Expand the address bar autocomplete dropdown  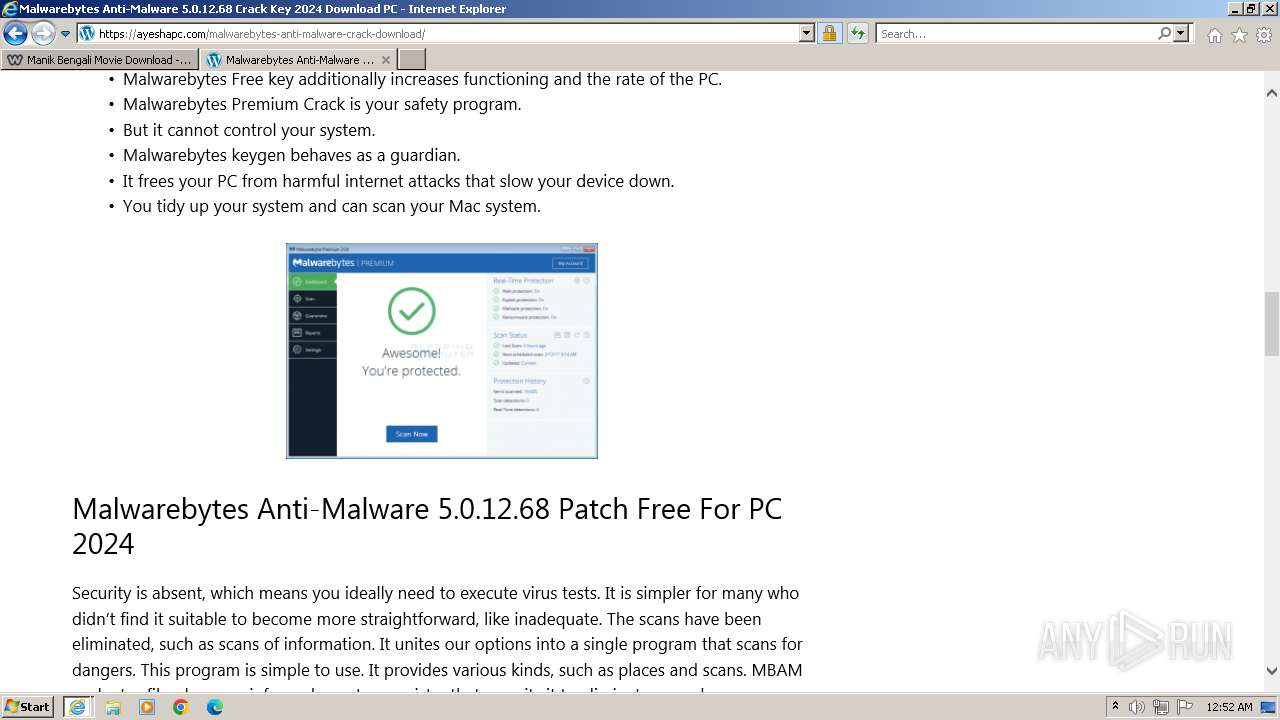pos(807,34)
